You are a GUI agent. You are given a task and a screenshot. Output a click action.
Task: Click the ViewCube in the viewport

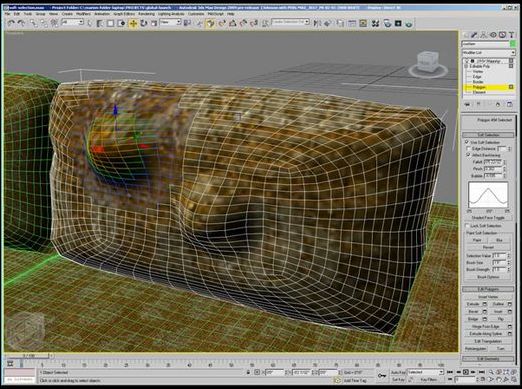click(428, 63)
